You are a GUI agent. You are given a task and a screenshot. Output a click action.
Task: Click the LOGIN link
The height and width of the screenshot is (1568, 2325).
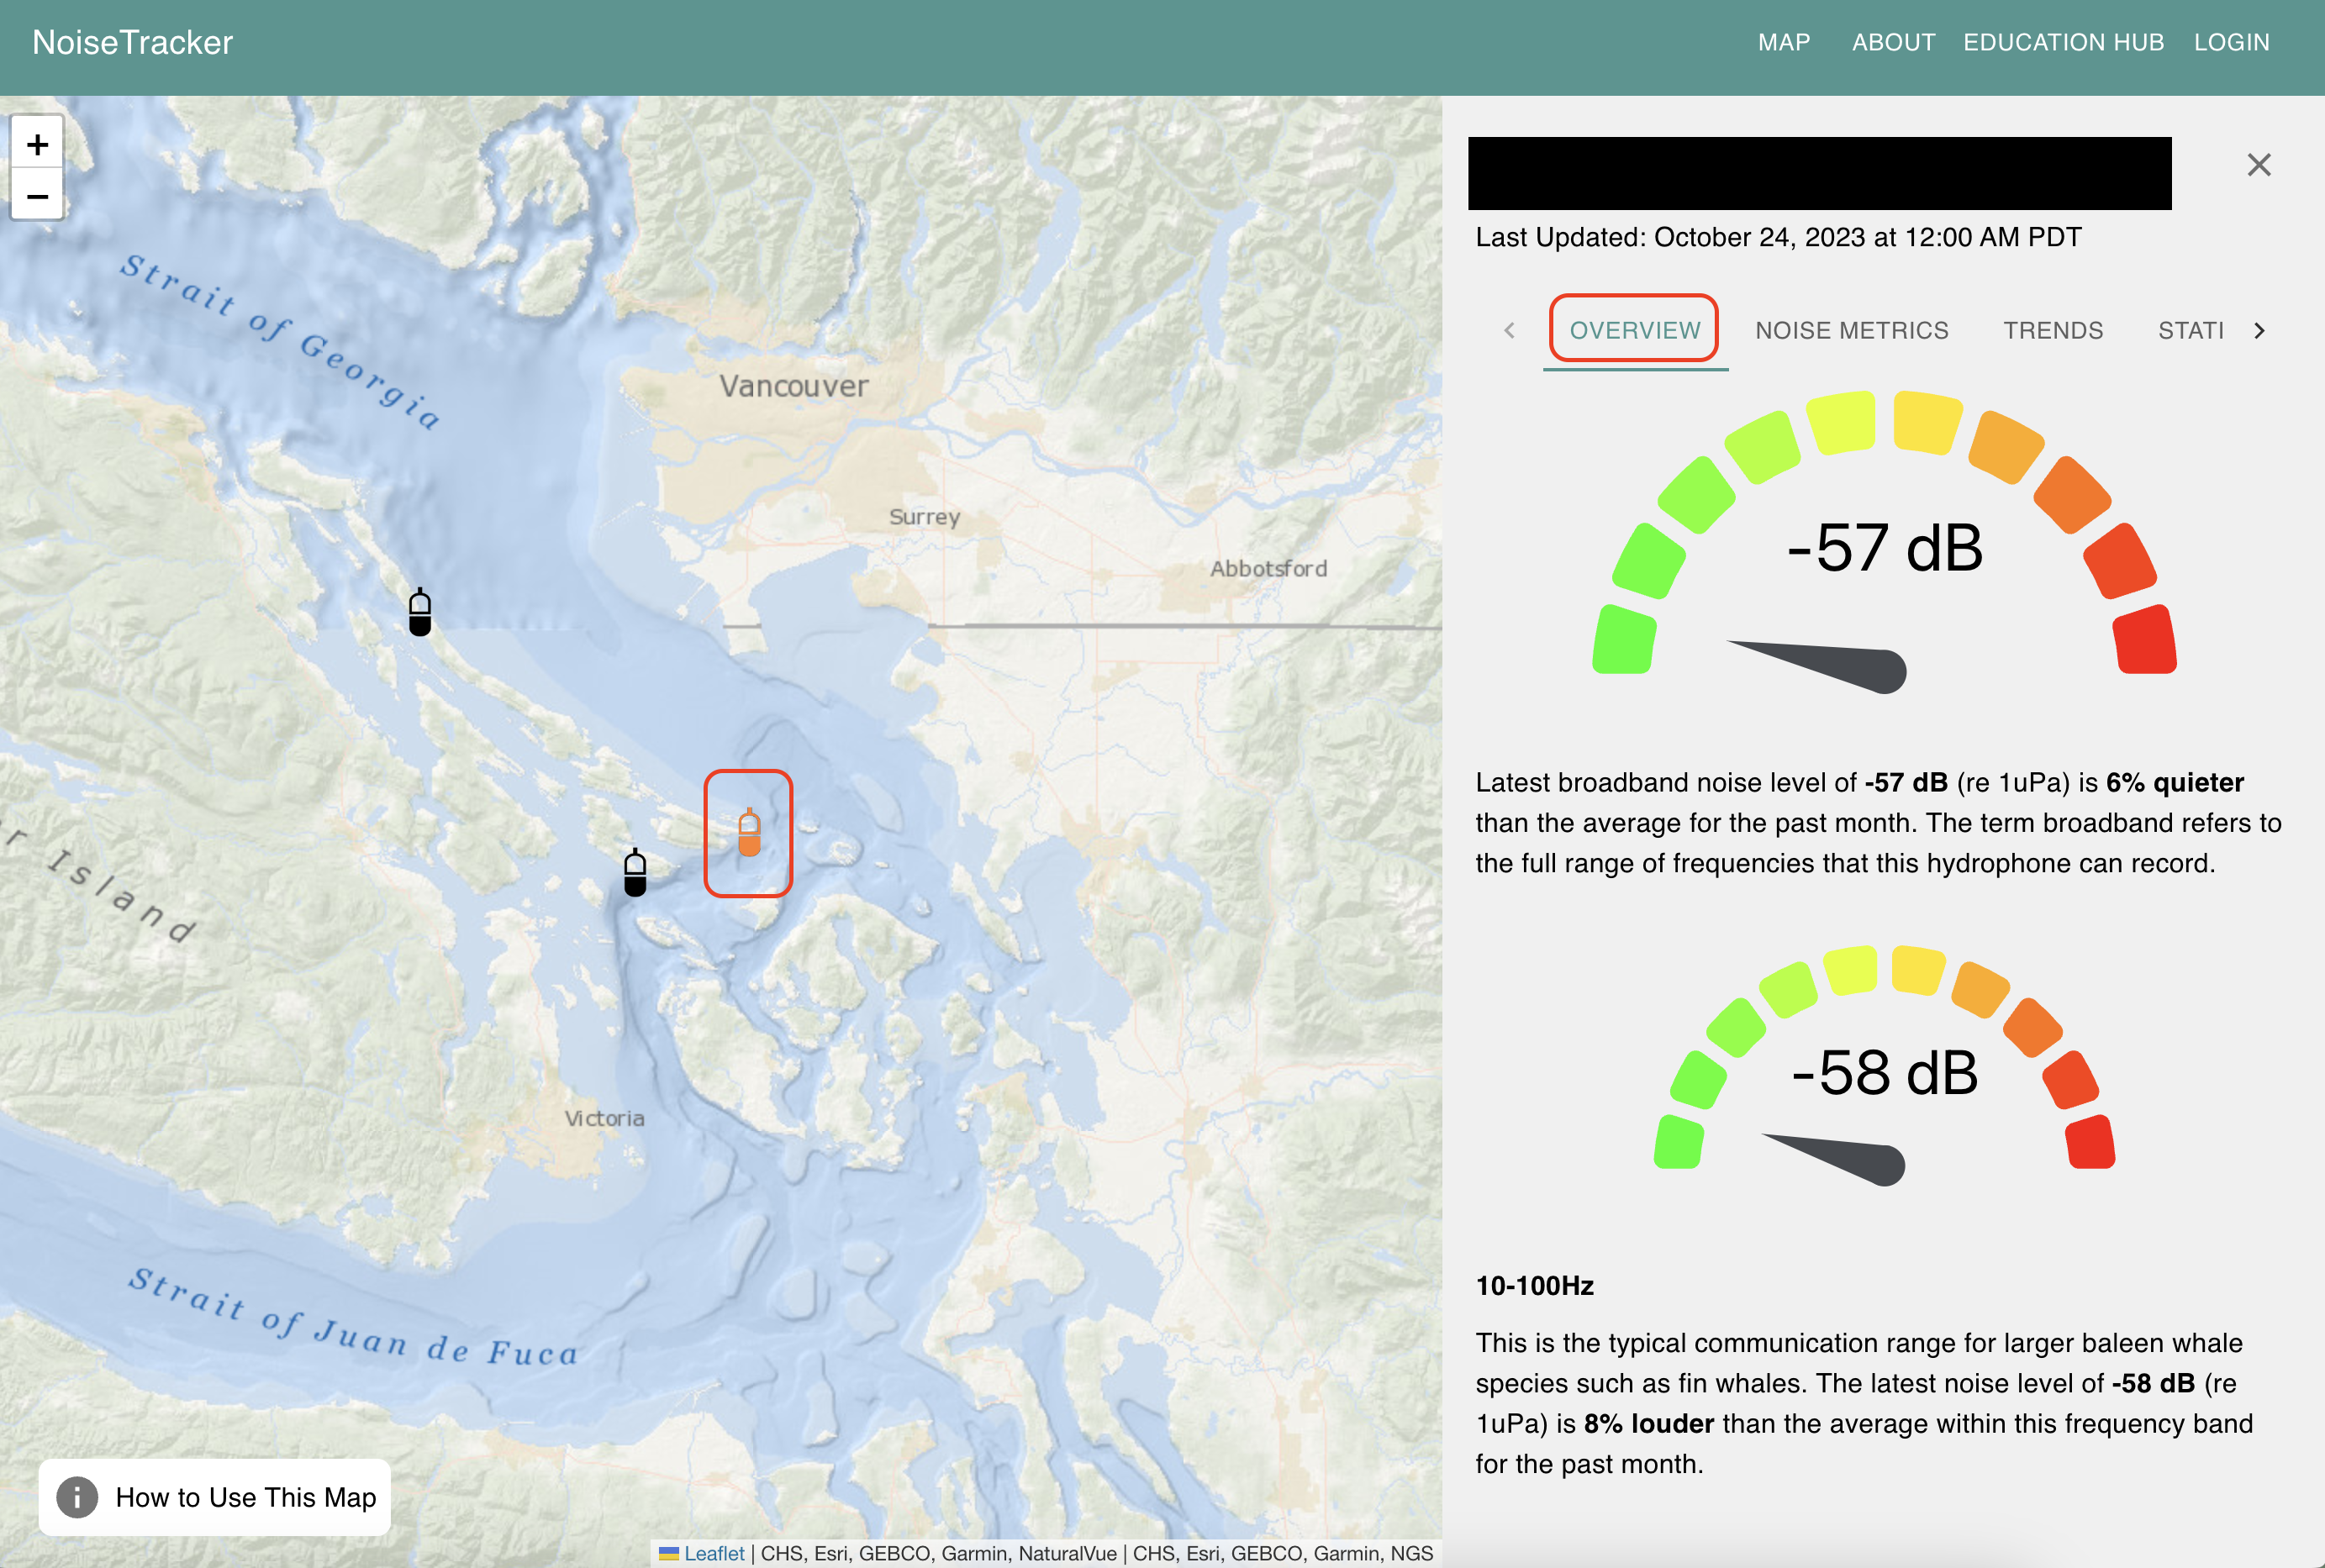pyautogui.click(x=2231, y=42)
